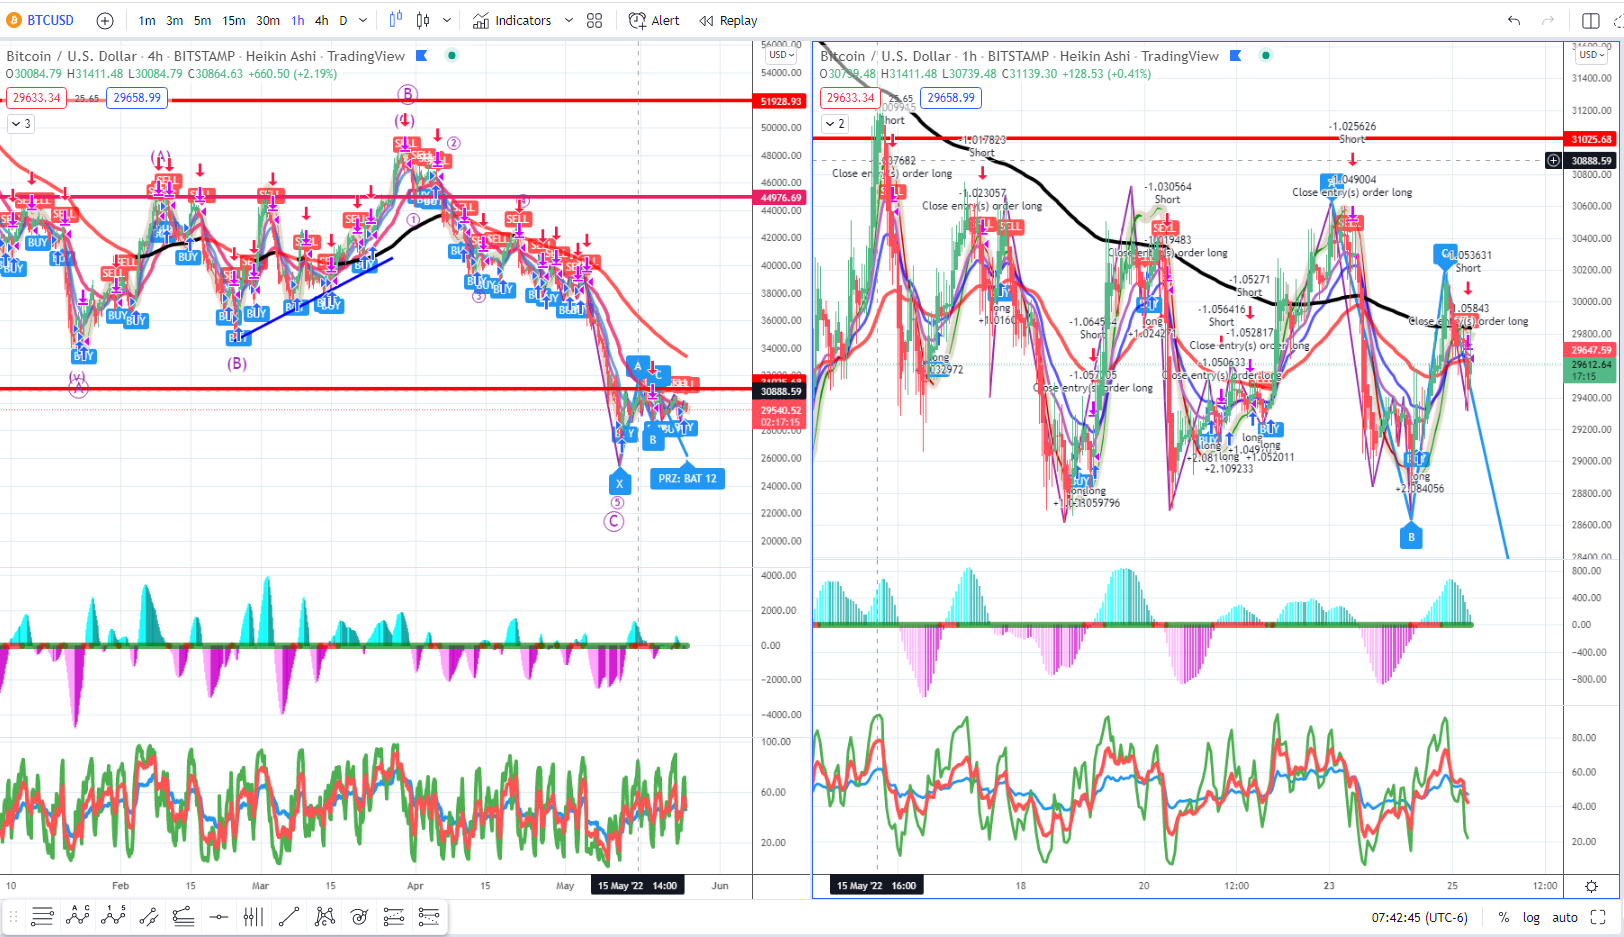Click the 51928.93 red price label

point(781,101)
